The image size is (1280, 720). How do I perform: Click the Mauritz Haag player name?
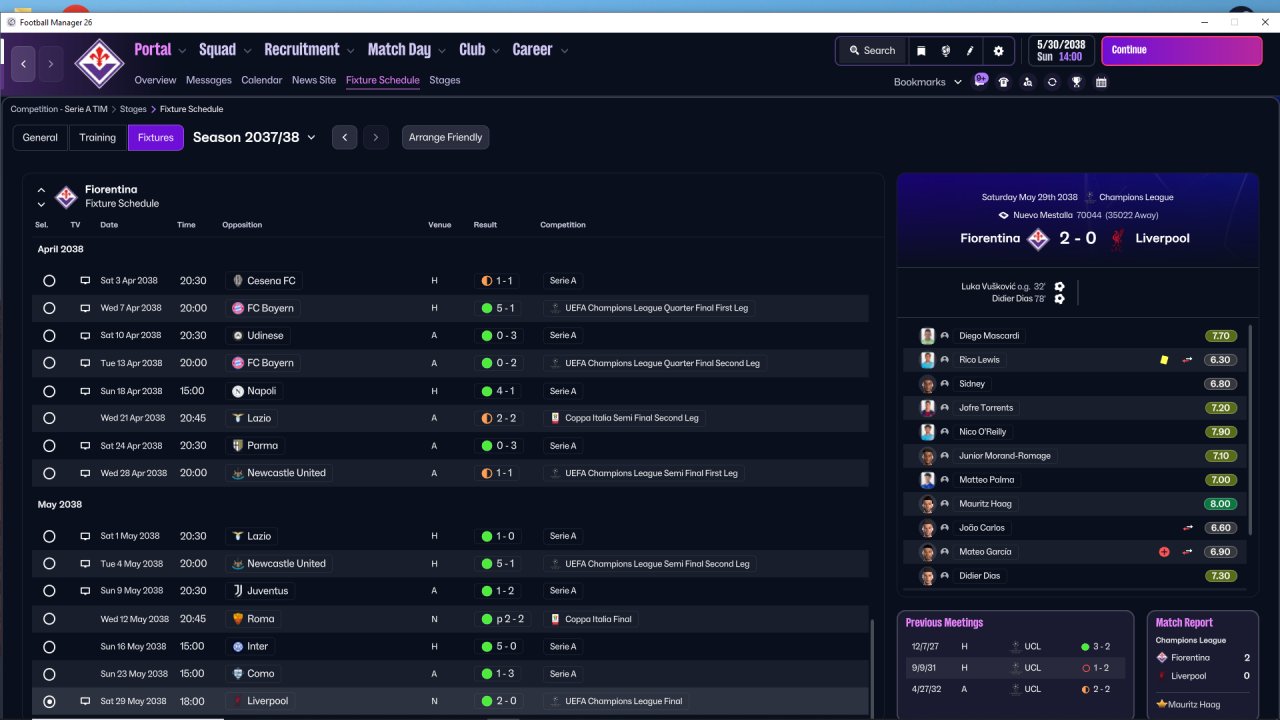[x=984, y=504]
